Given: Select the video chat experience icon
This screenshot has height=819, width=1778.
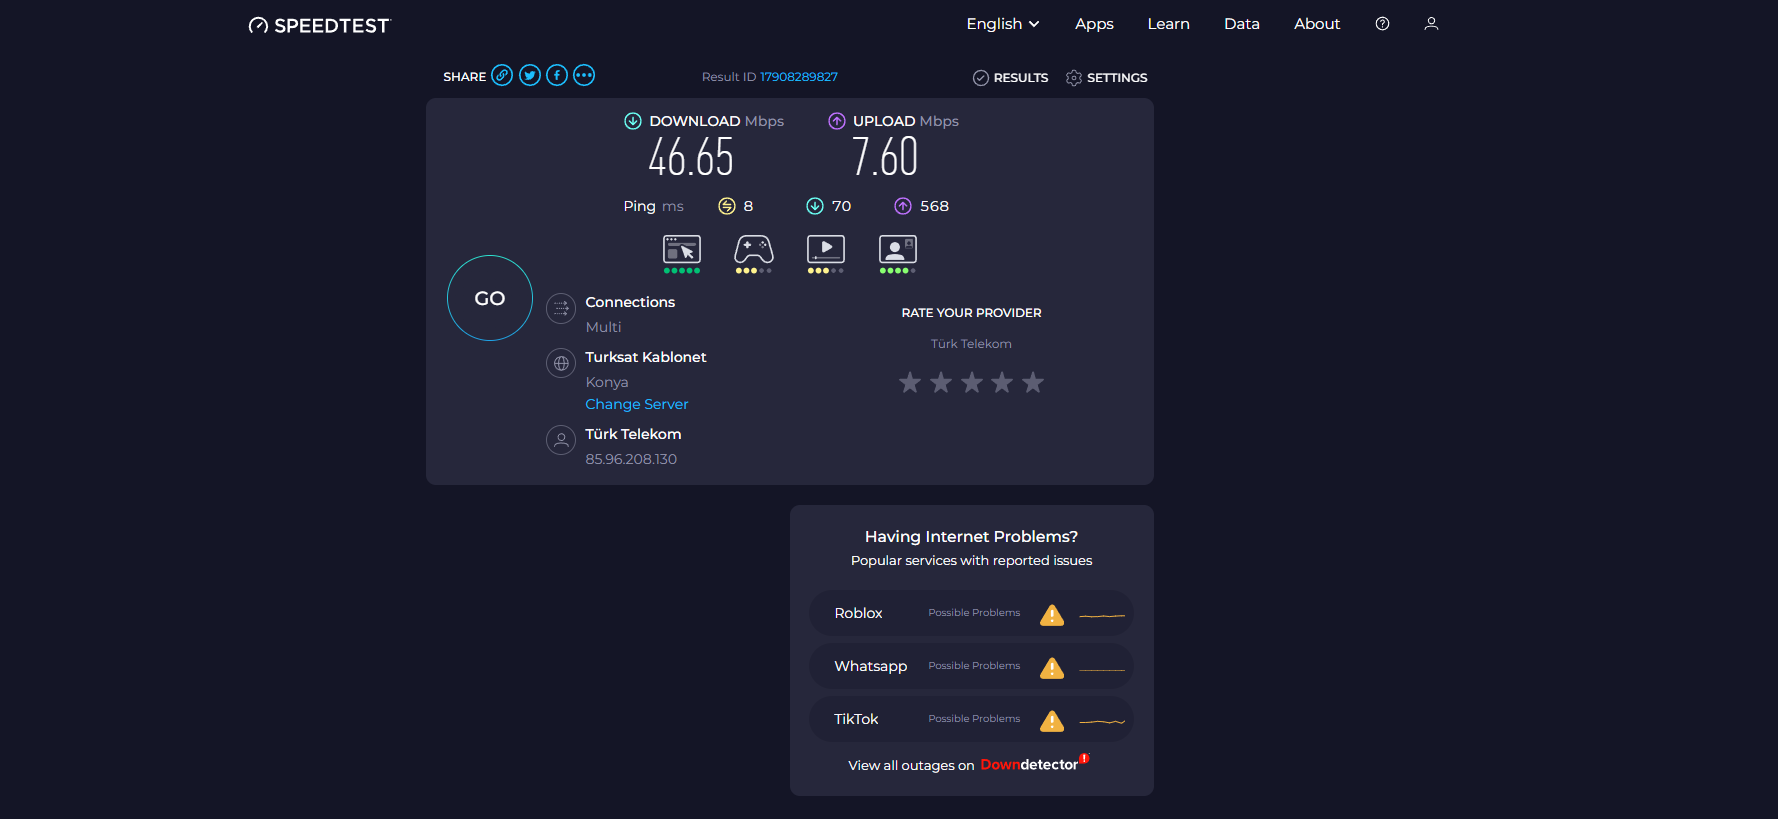Looking at the screenshot, I should click(898, 249).
